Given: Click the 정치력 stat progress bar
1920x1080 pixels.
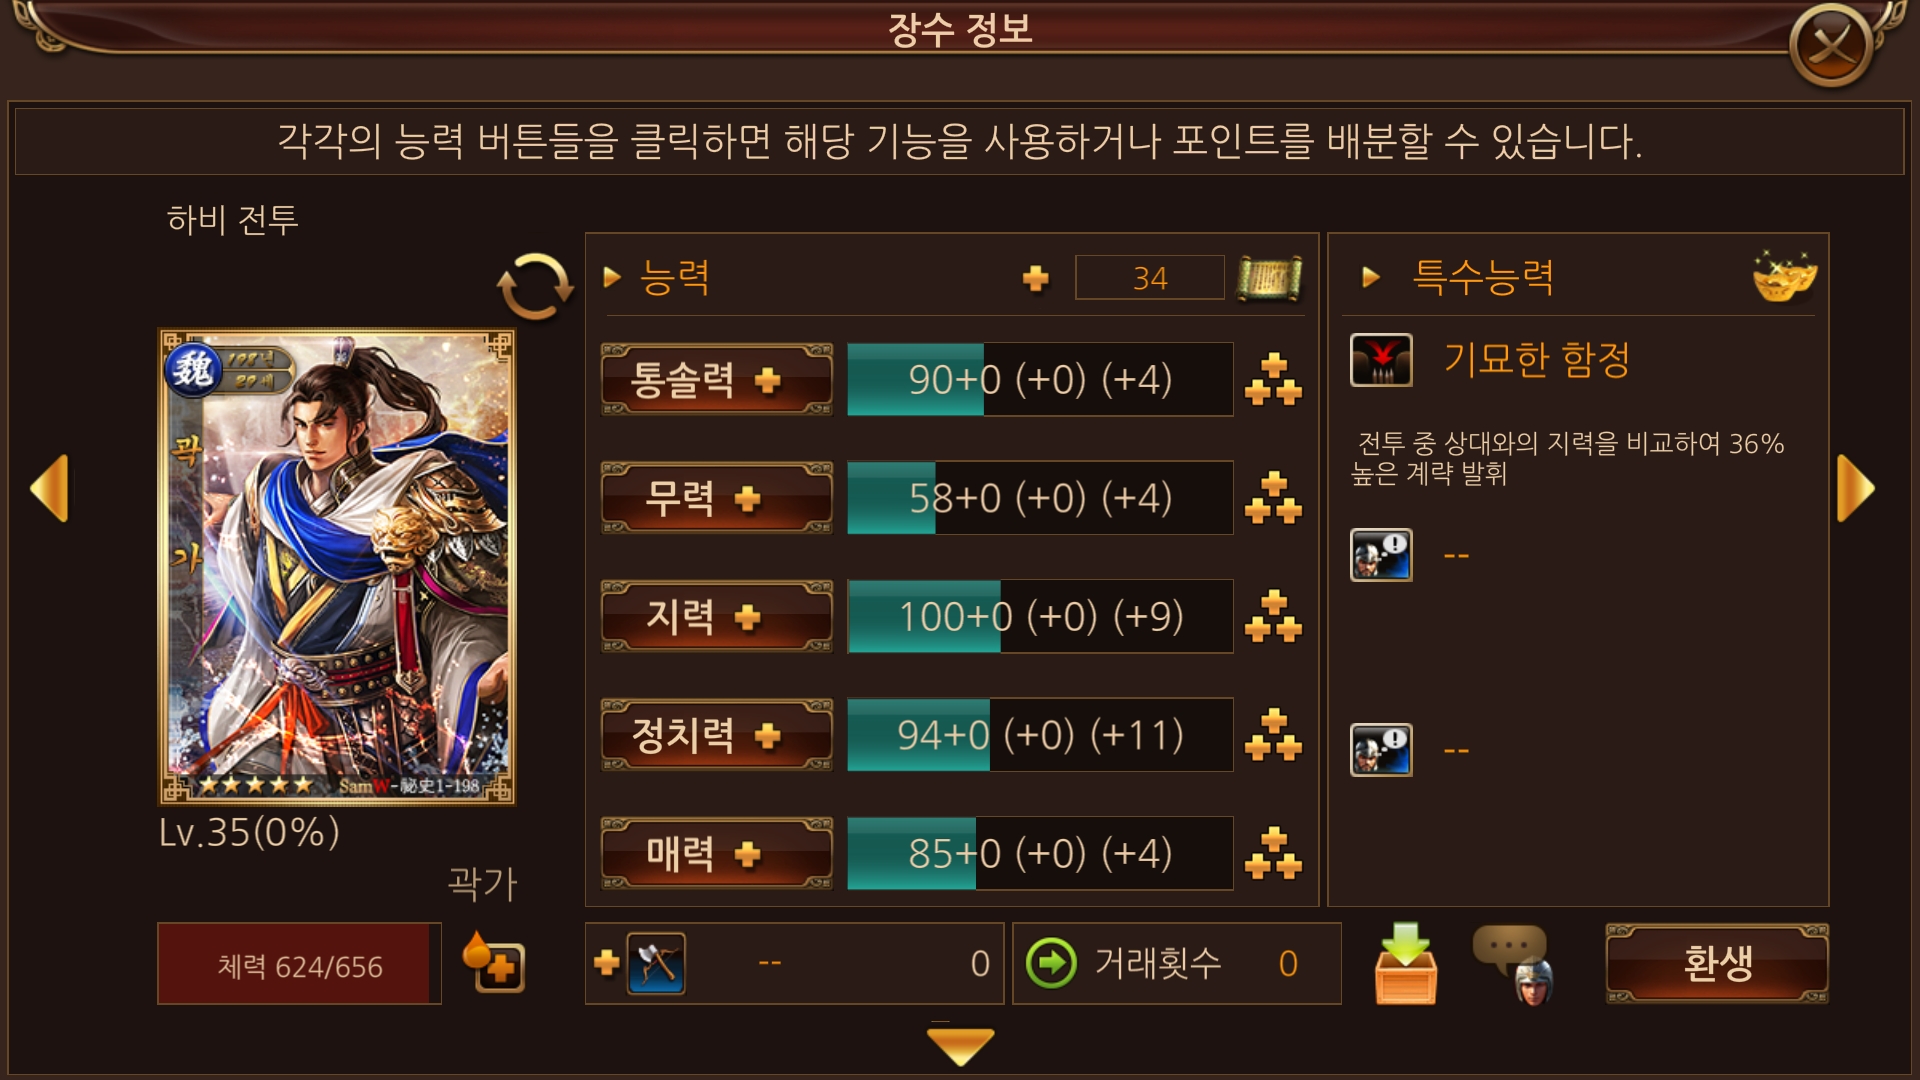Looking at the screenshot, I should point(1040,735).
